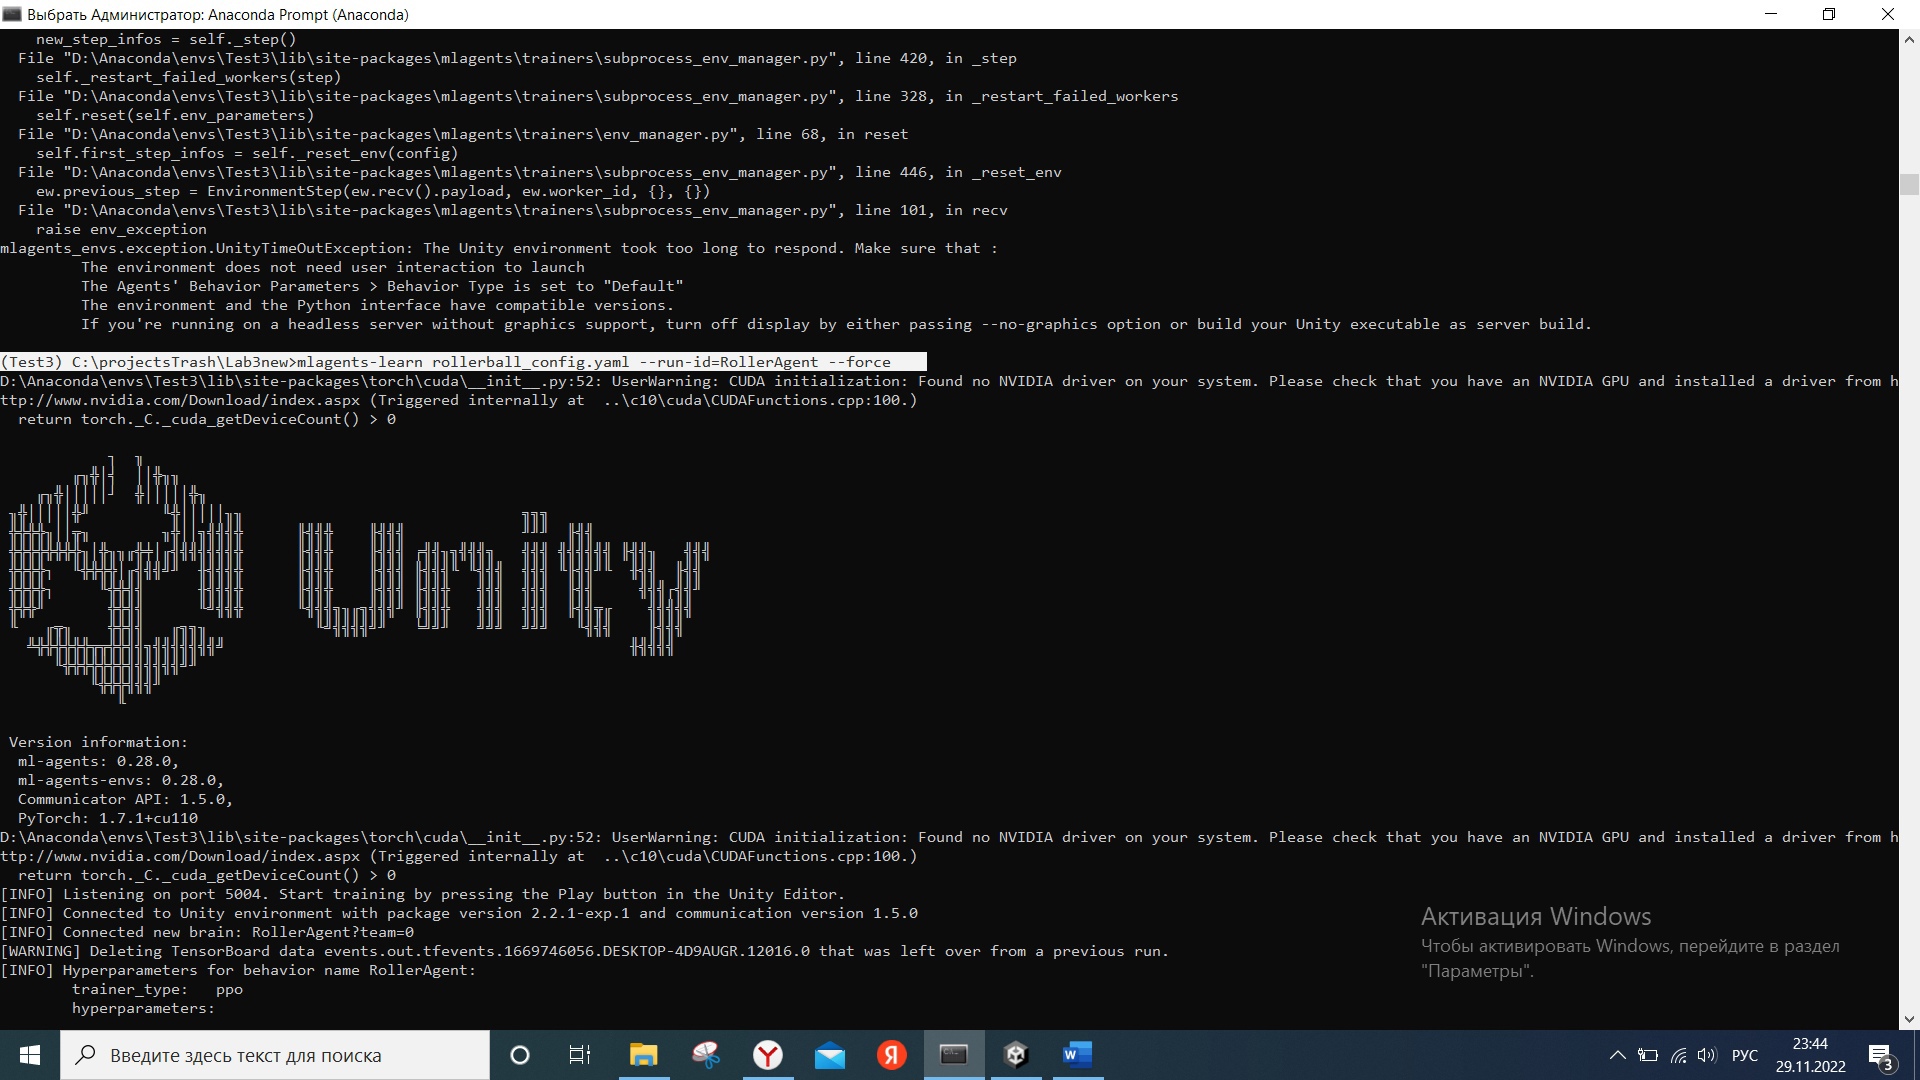Open the battery status flyout
The image size is (1920, 1080).
[1648, 1055]
